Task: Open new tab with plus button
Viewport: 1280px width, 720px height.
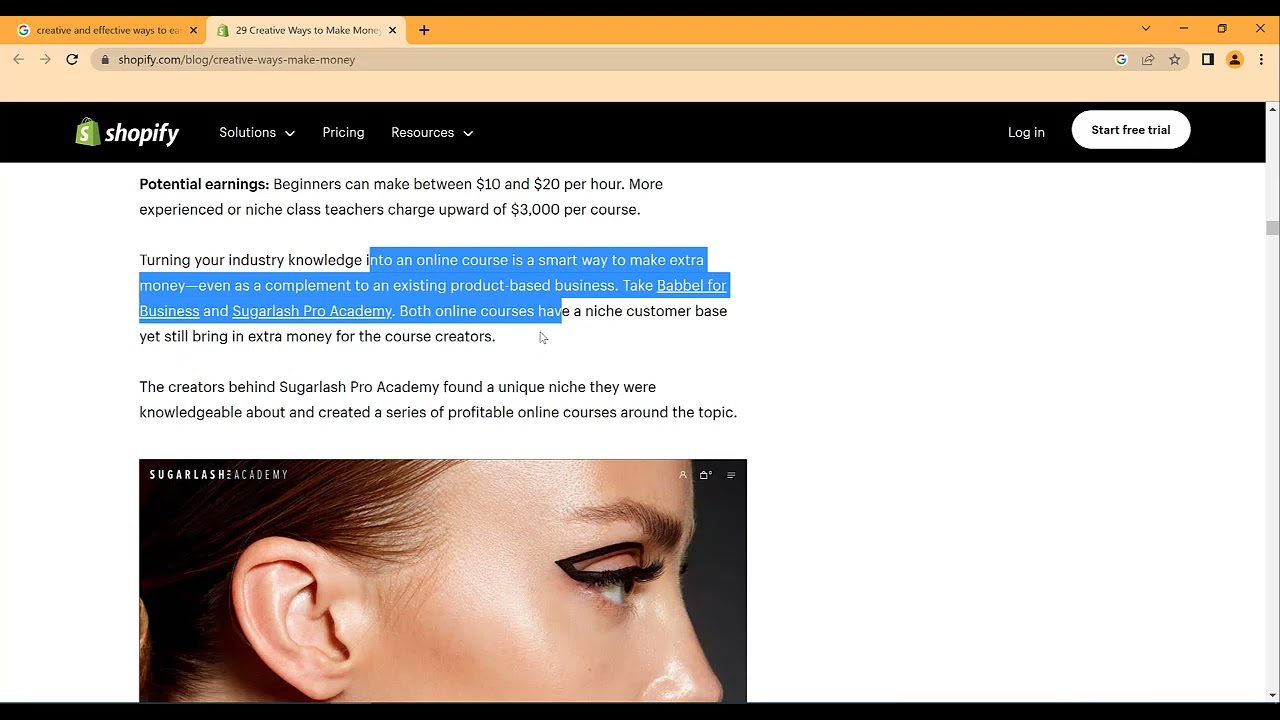Action: tap(424, 30)
